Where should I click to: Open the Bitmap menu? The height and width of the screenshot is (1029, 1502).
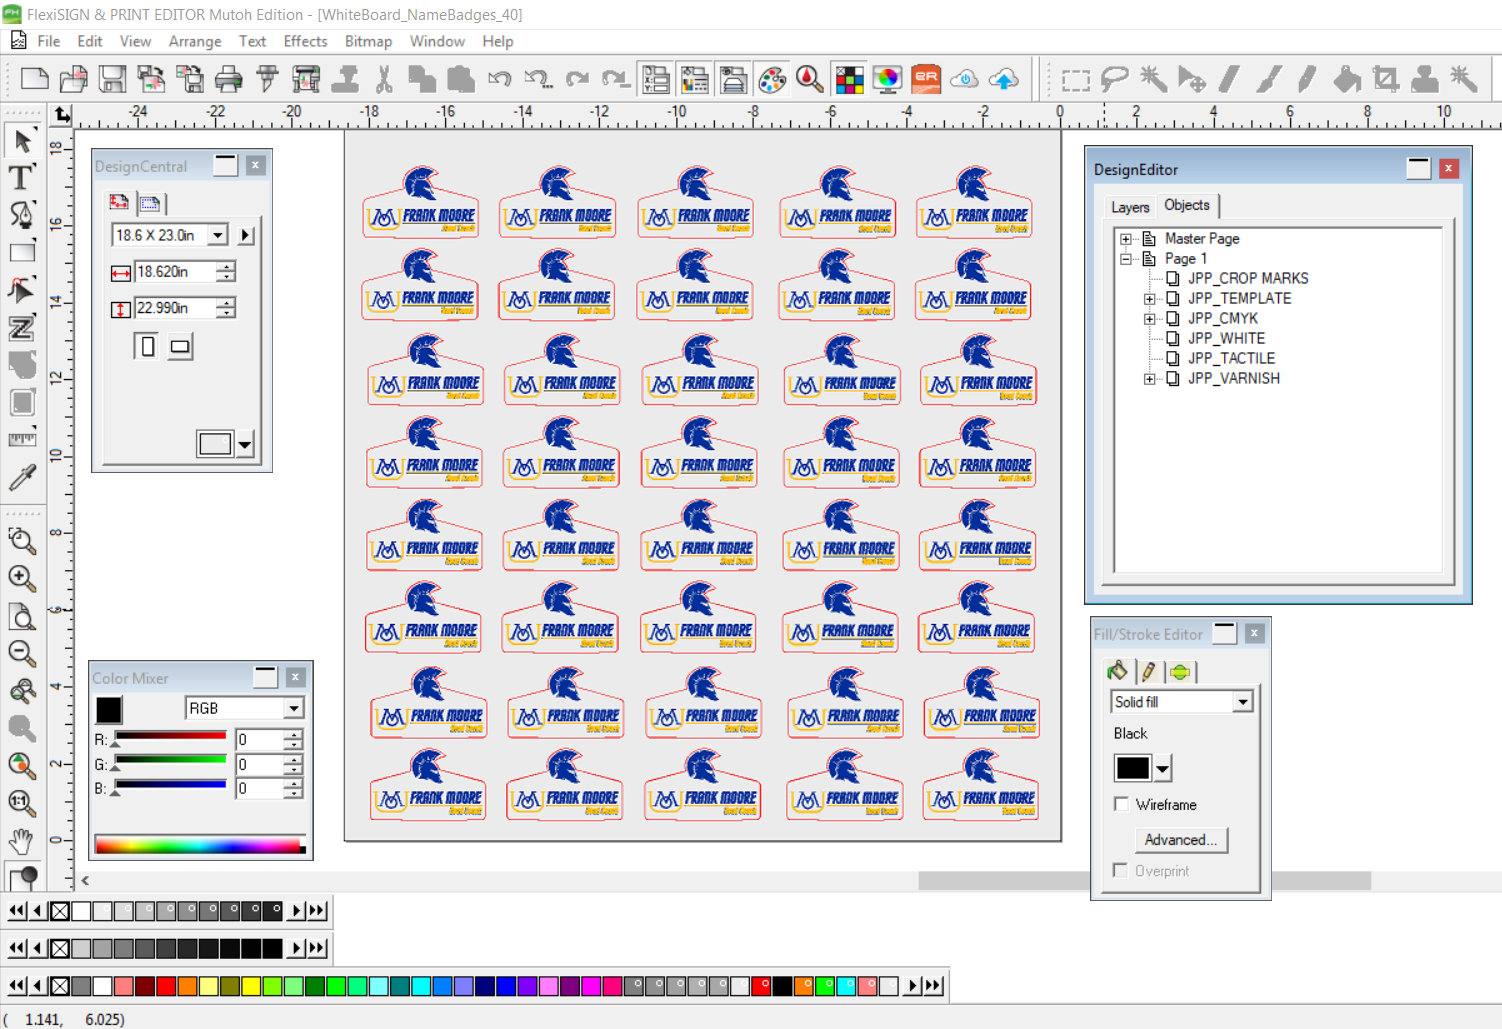368,41
